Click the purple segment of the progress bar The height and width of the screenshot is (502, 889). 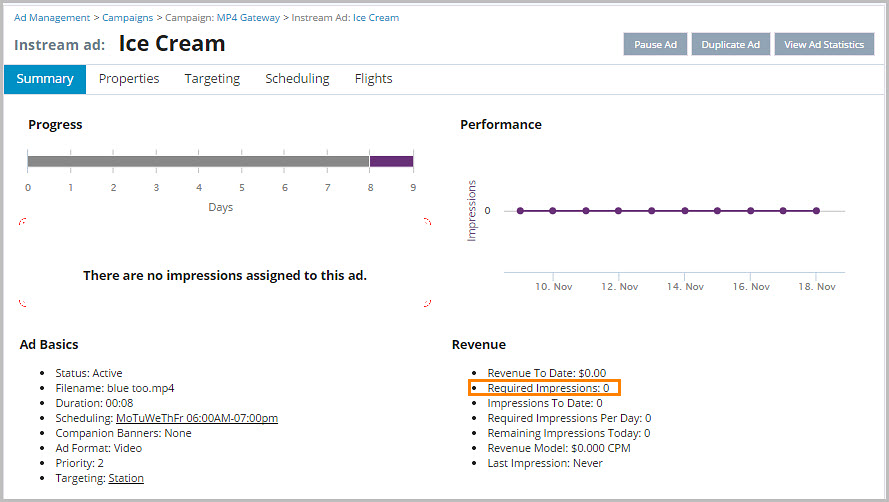[x=391, y=161]
